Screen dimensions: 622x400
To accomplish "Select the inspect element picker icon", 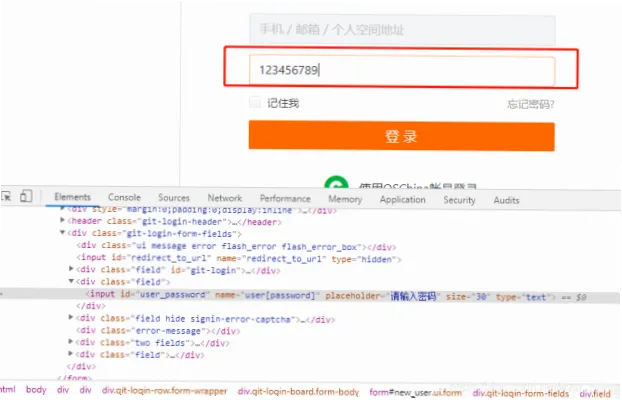I will (6, 196).
